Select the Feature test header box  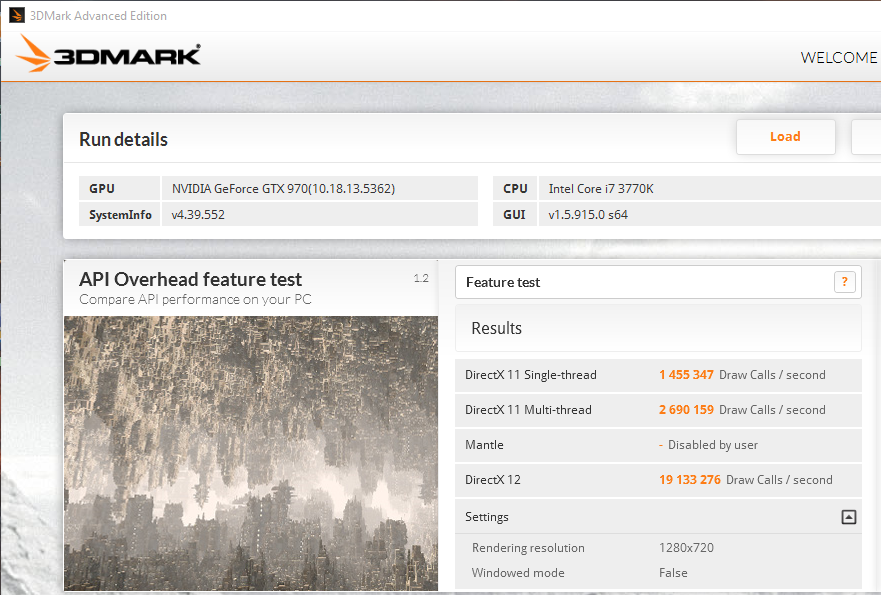658,282
